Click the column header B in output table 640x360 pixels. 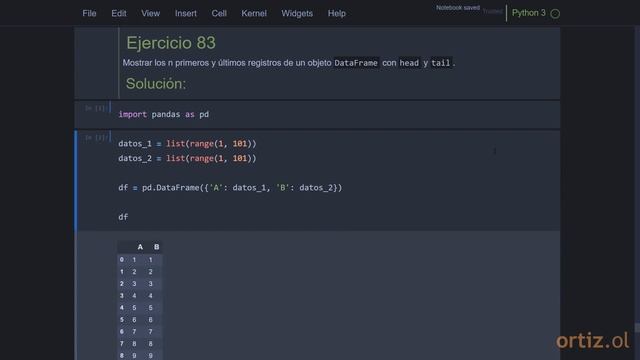point(156,247)
